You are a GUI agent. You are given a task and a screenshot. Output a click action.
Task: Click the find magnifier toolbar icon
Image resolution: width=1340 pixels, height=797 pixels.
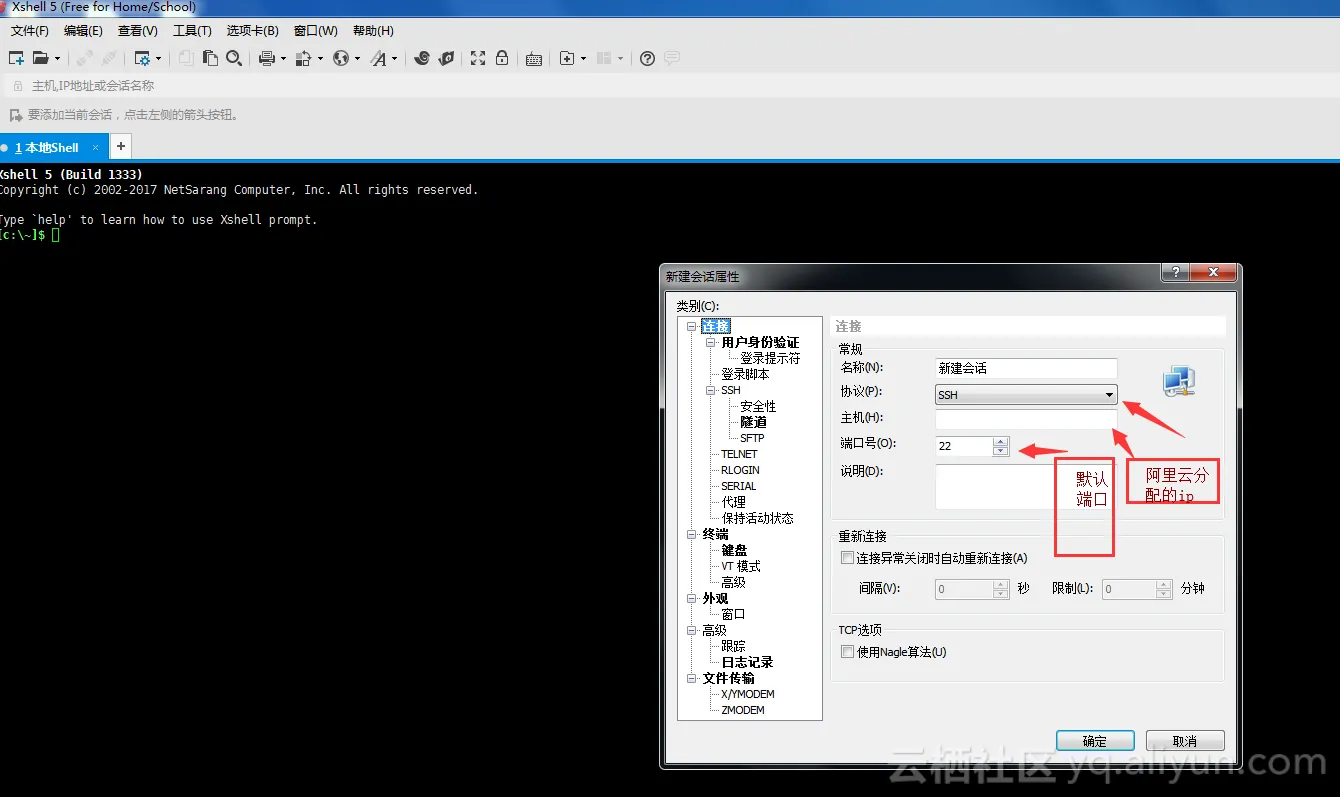tap(234, 58)
